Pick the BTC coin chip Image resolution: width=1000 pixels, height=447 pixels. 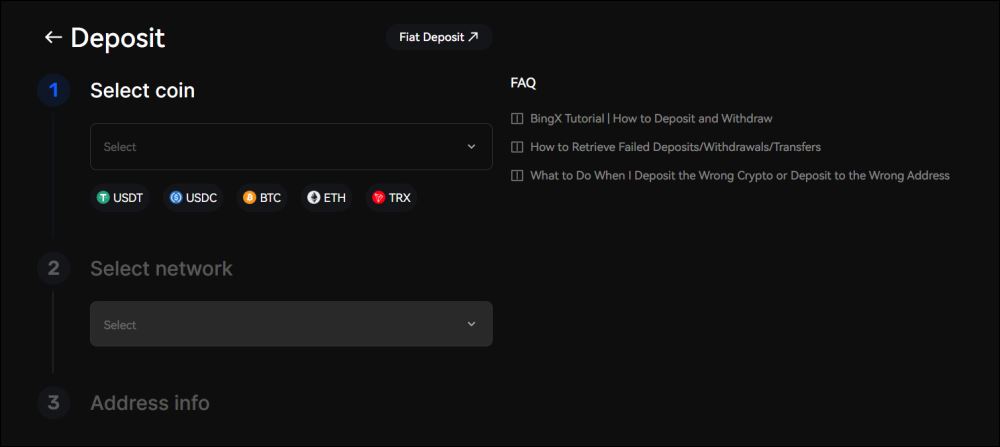262,198
